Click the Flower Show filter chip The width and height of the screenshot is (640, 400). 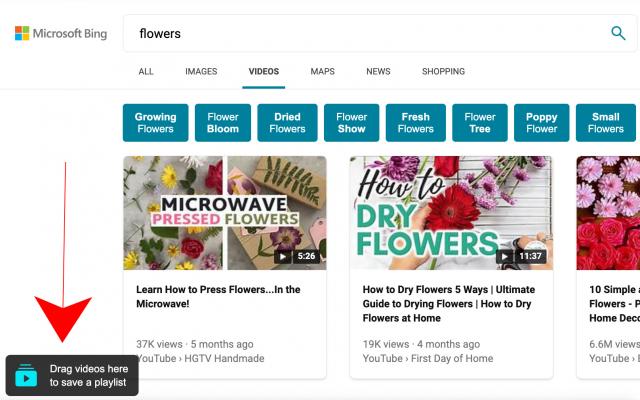[351, 123]
